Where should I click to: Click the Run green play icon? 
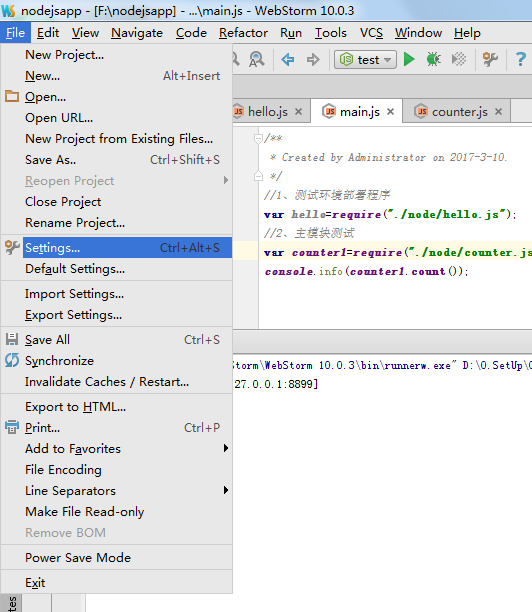[409, 59]
